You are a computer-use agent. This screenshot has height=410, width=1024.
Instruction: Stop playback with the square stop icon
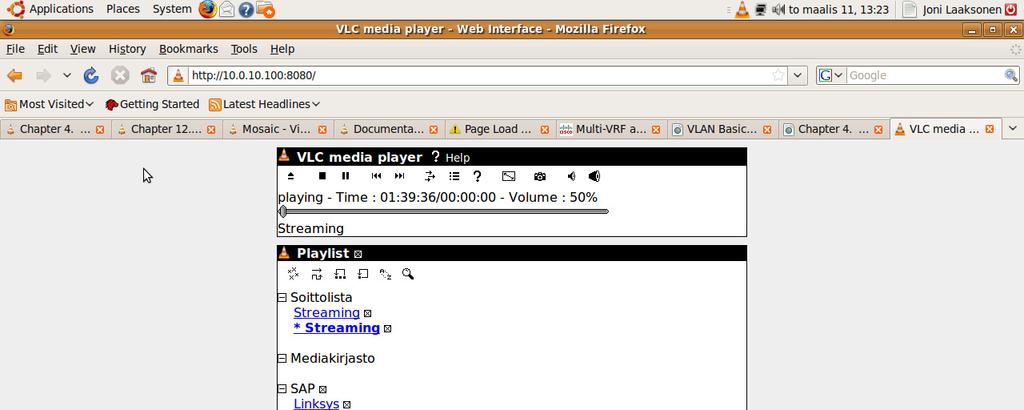point(322,176)
